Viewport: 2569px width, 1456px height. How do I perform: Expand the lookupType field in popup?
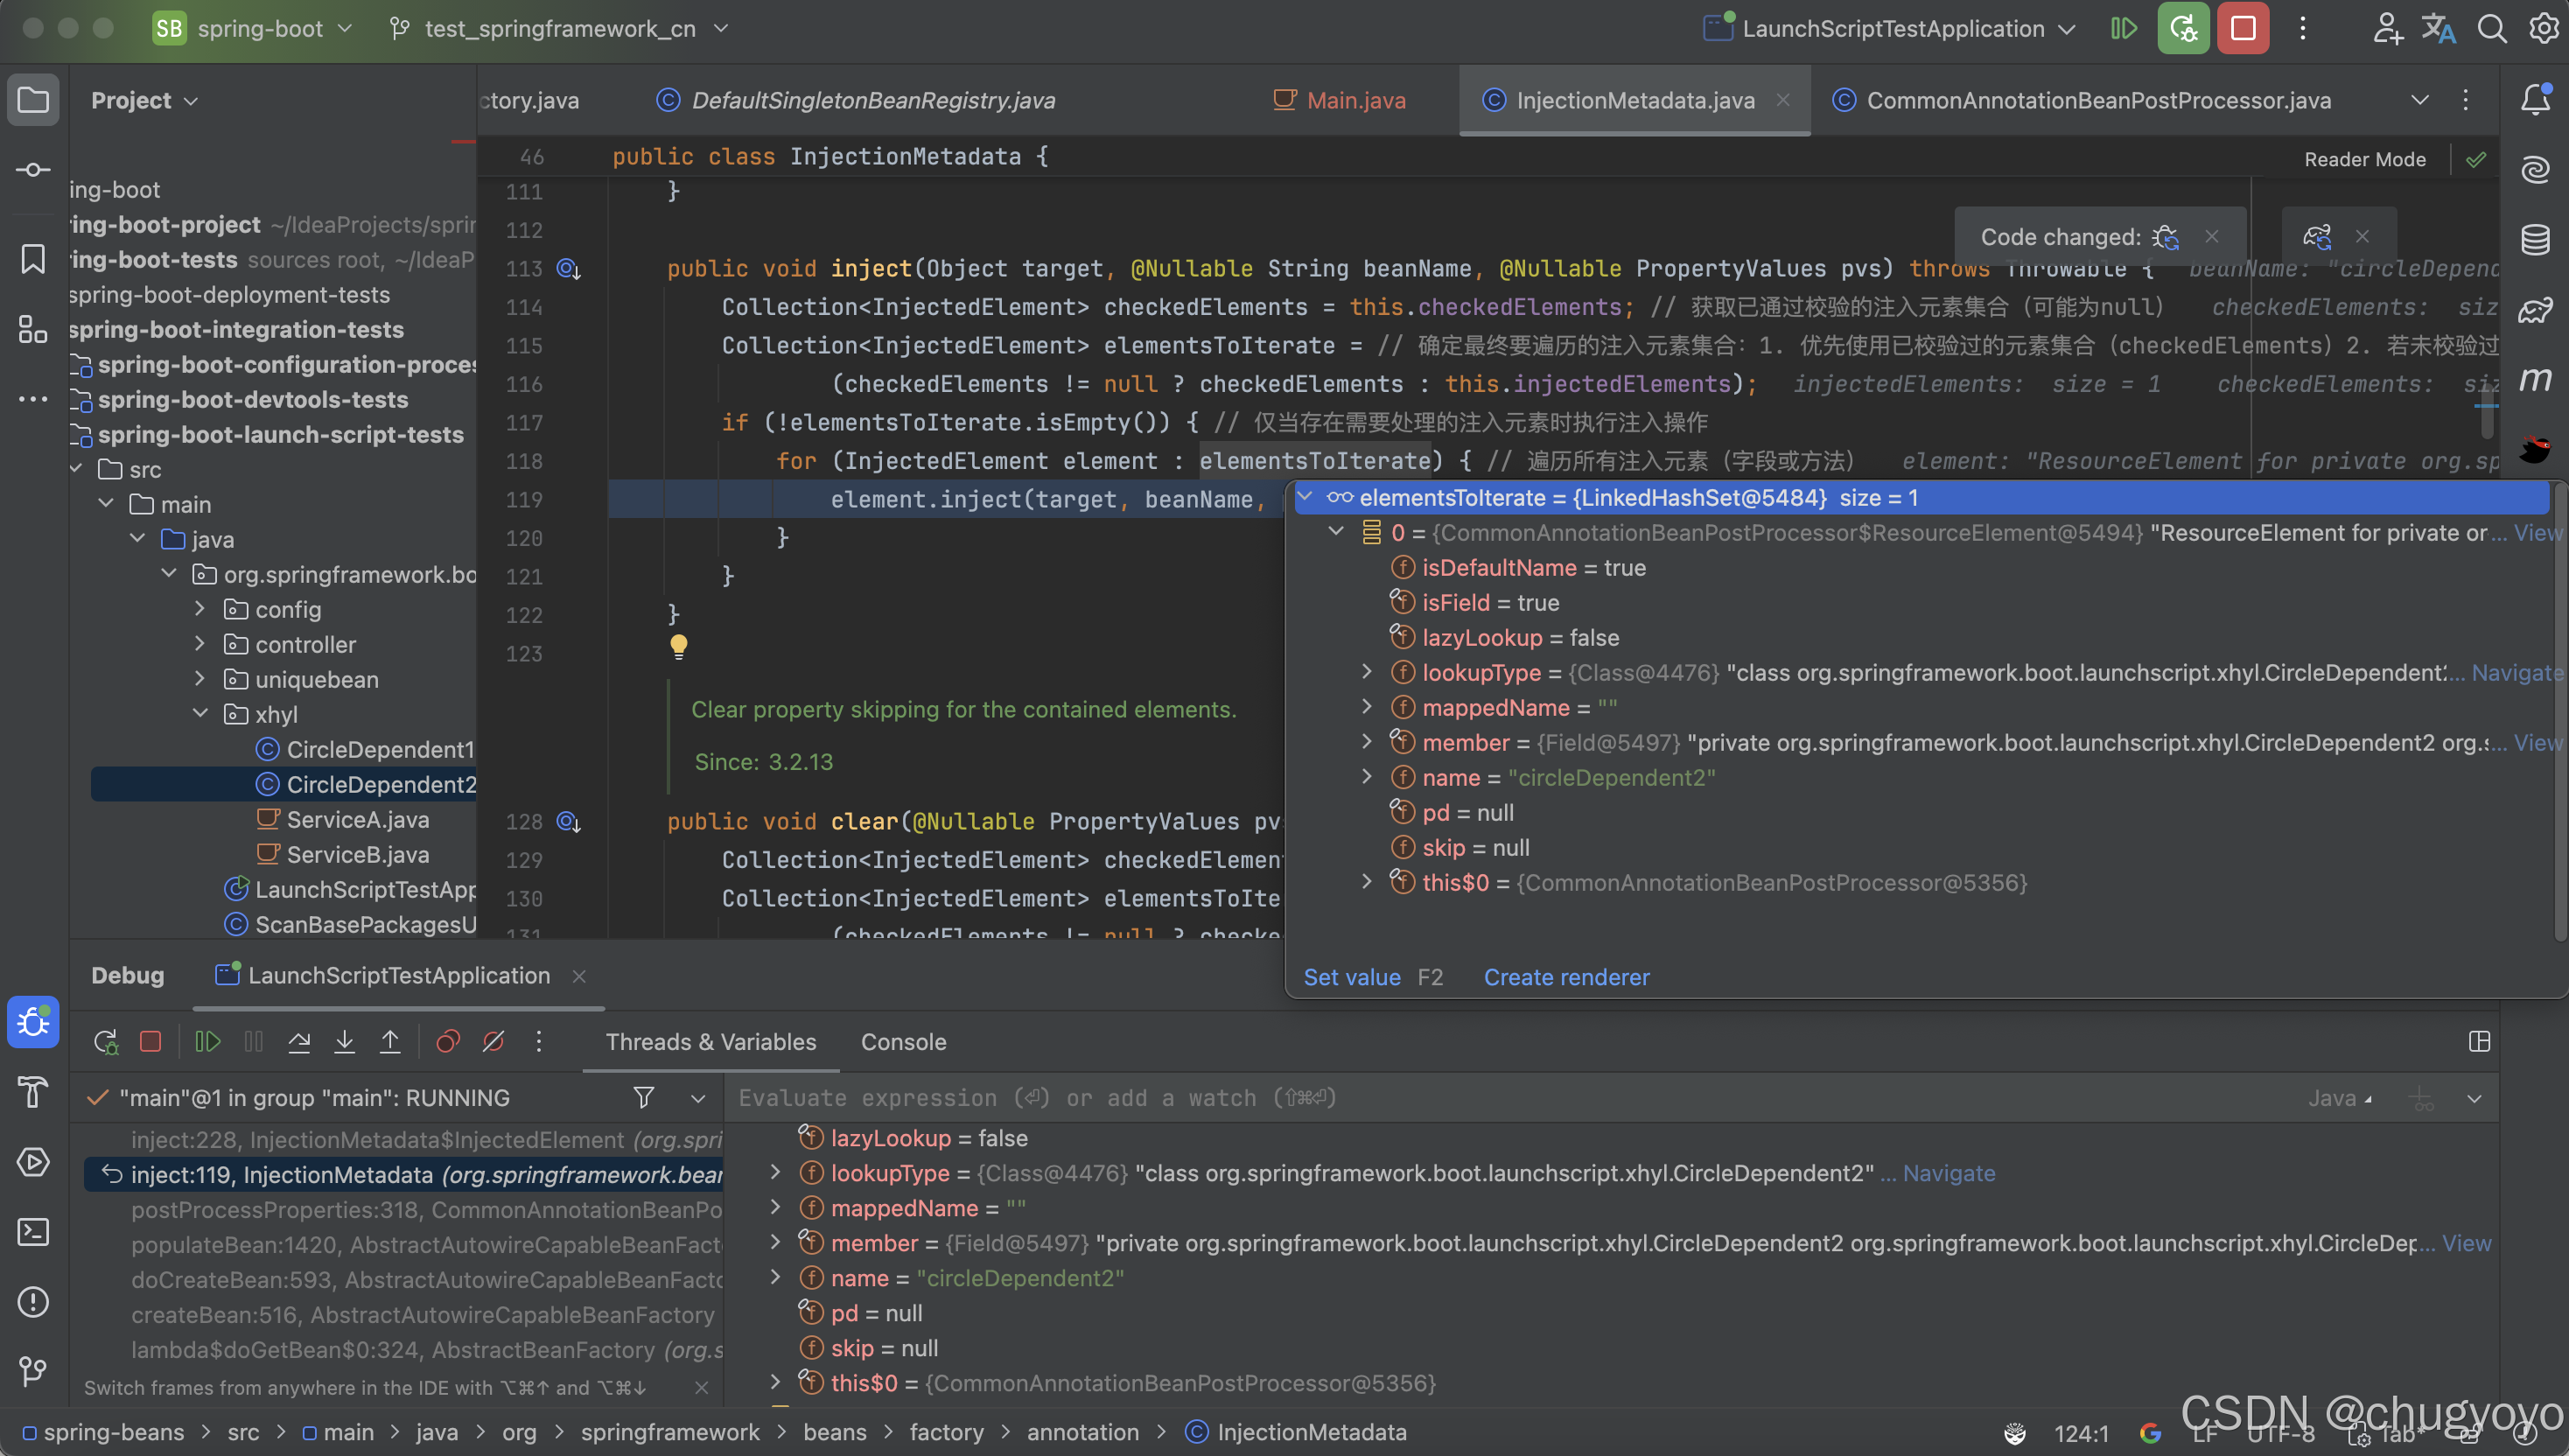(x=1367, y=672)
